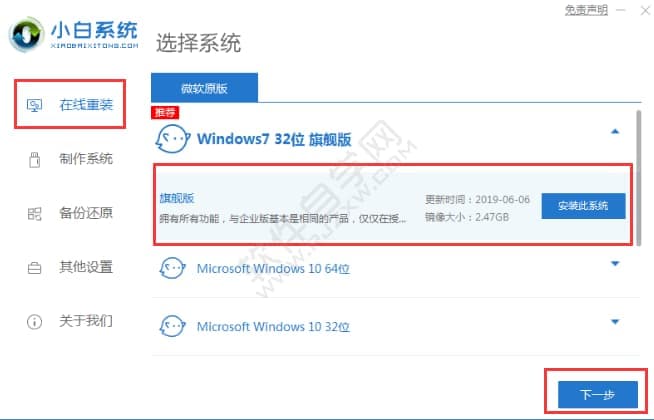Expand the Microsoft Windows 10 32位 arrow

coord(615,322)
